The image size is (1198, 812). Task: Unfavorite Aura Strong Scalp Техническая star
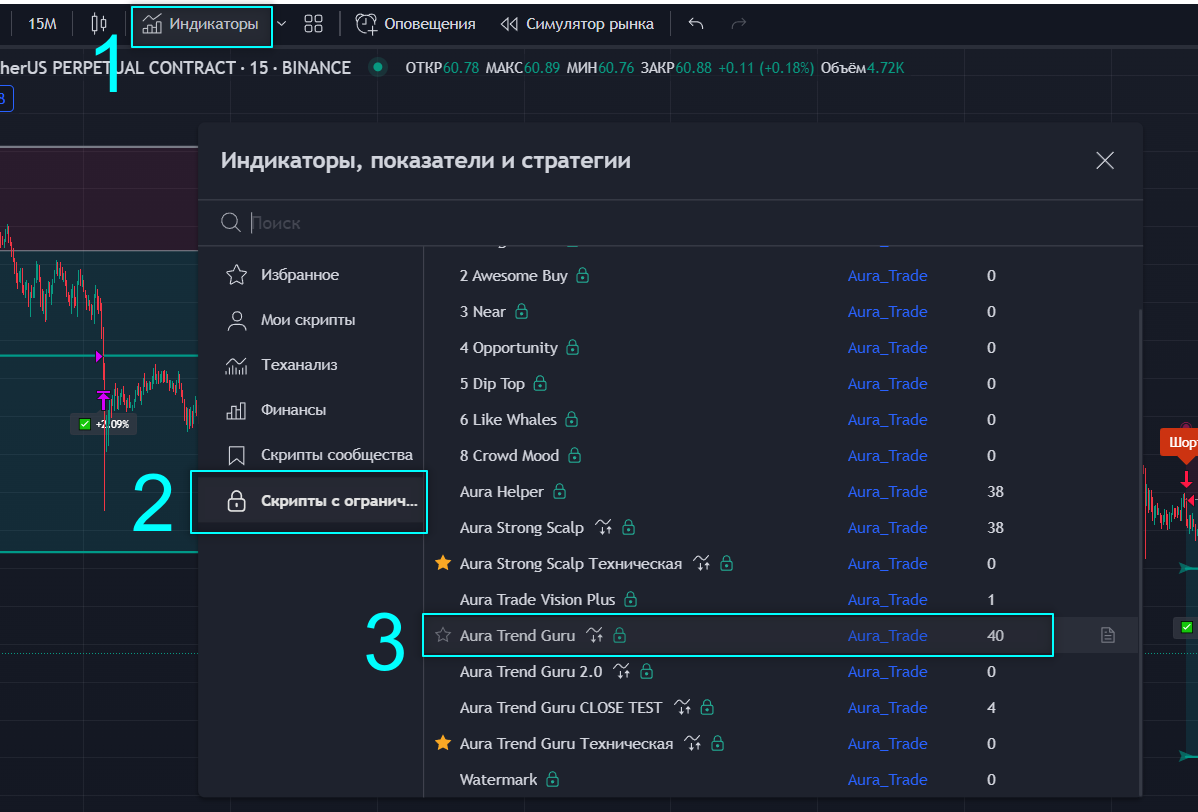coord(443,564)
